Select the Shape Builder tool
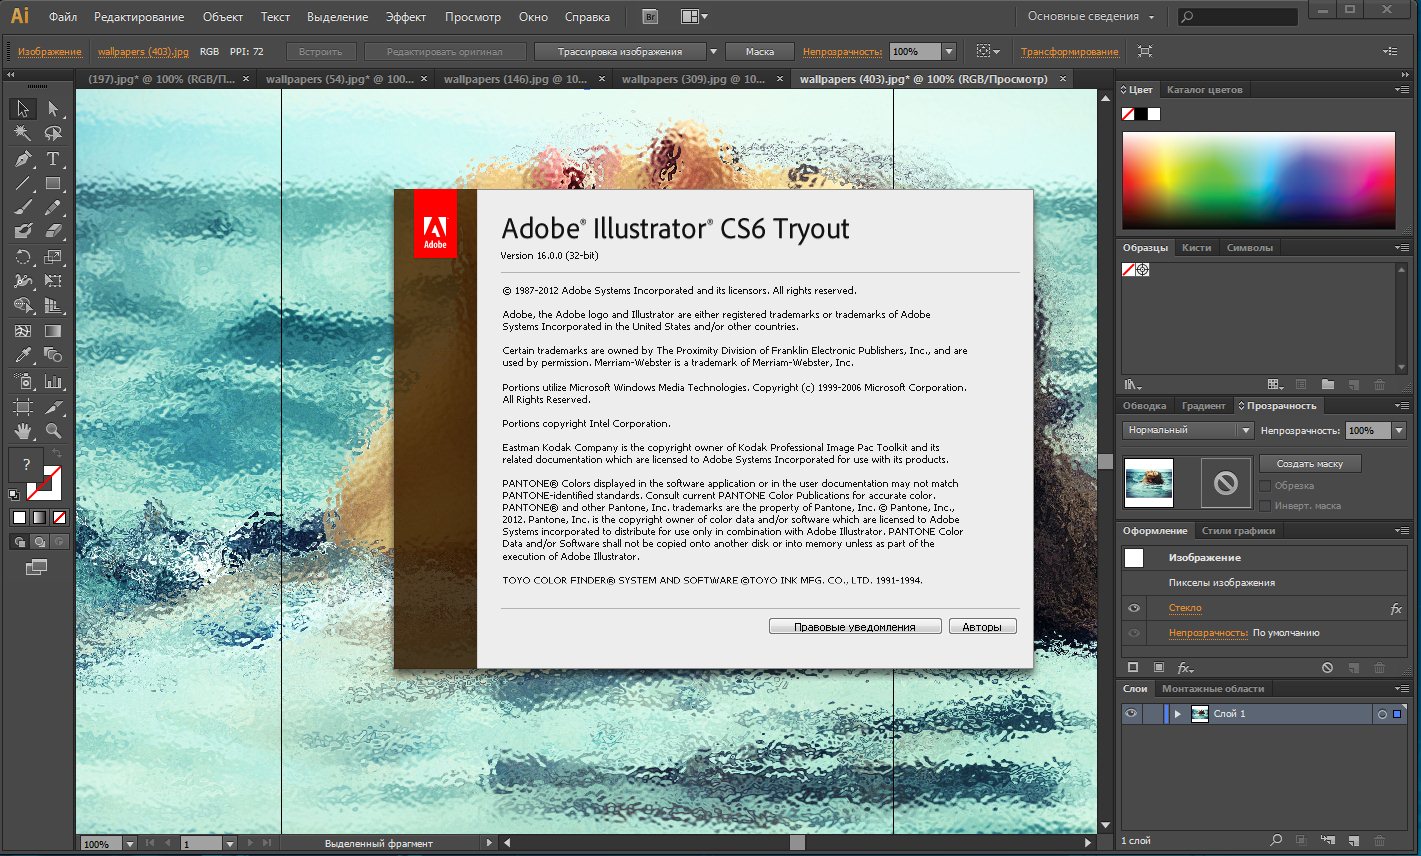 coord(23,306)
